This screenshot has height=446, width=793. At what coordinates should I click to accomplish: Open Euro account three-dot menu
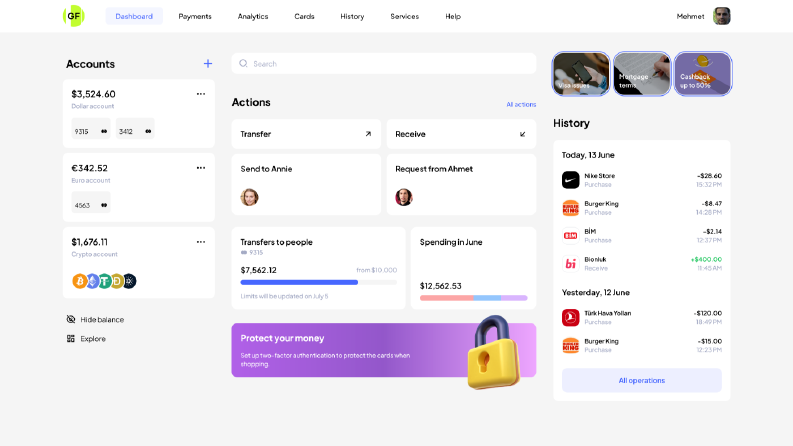point(201,168)
